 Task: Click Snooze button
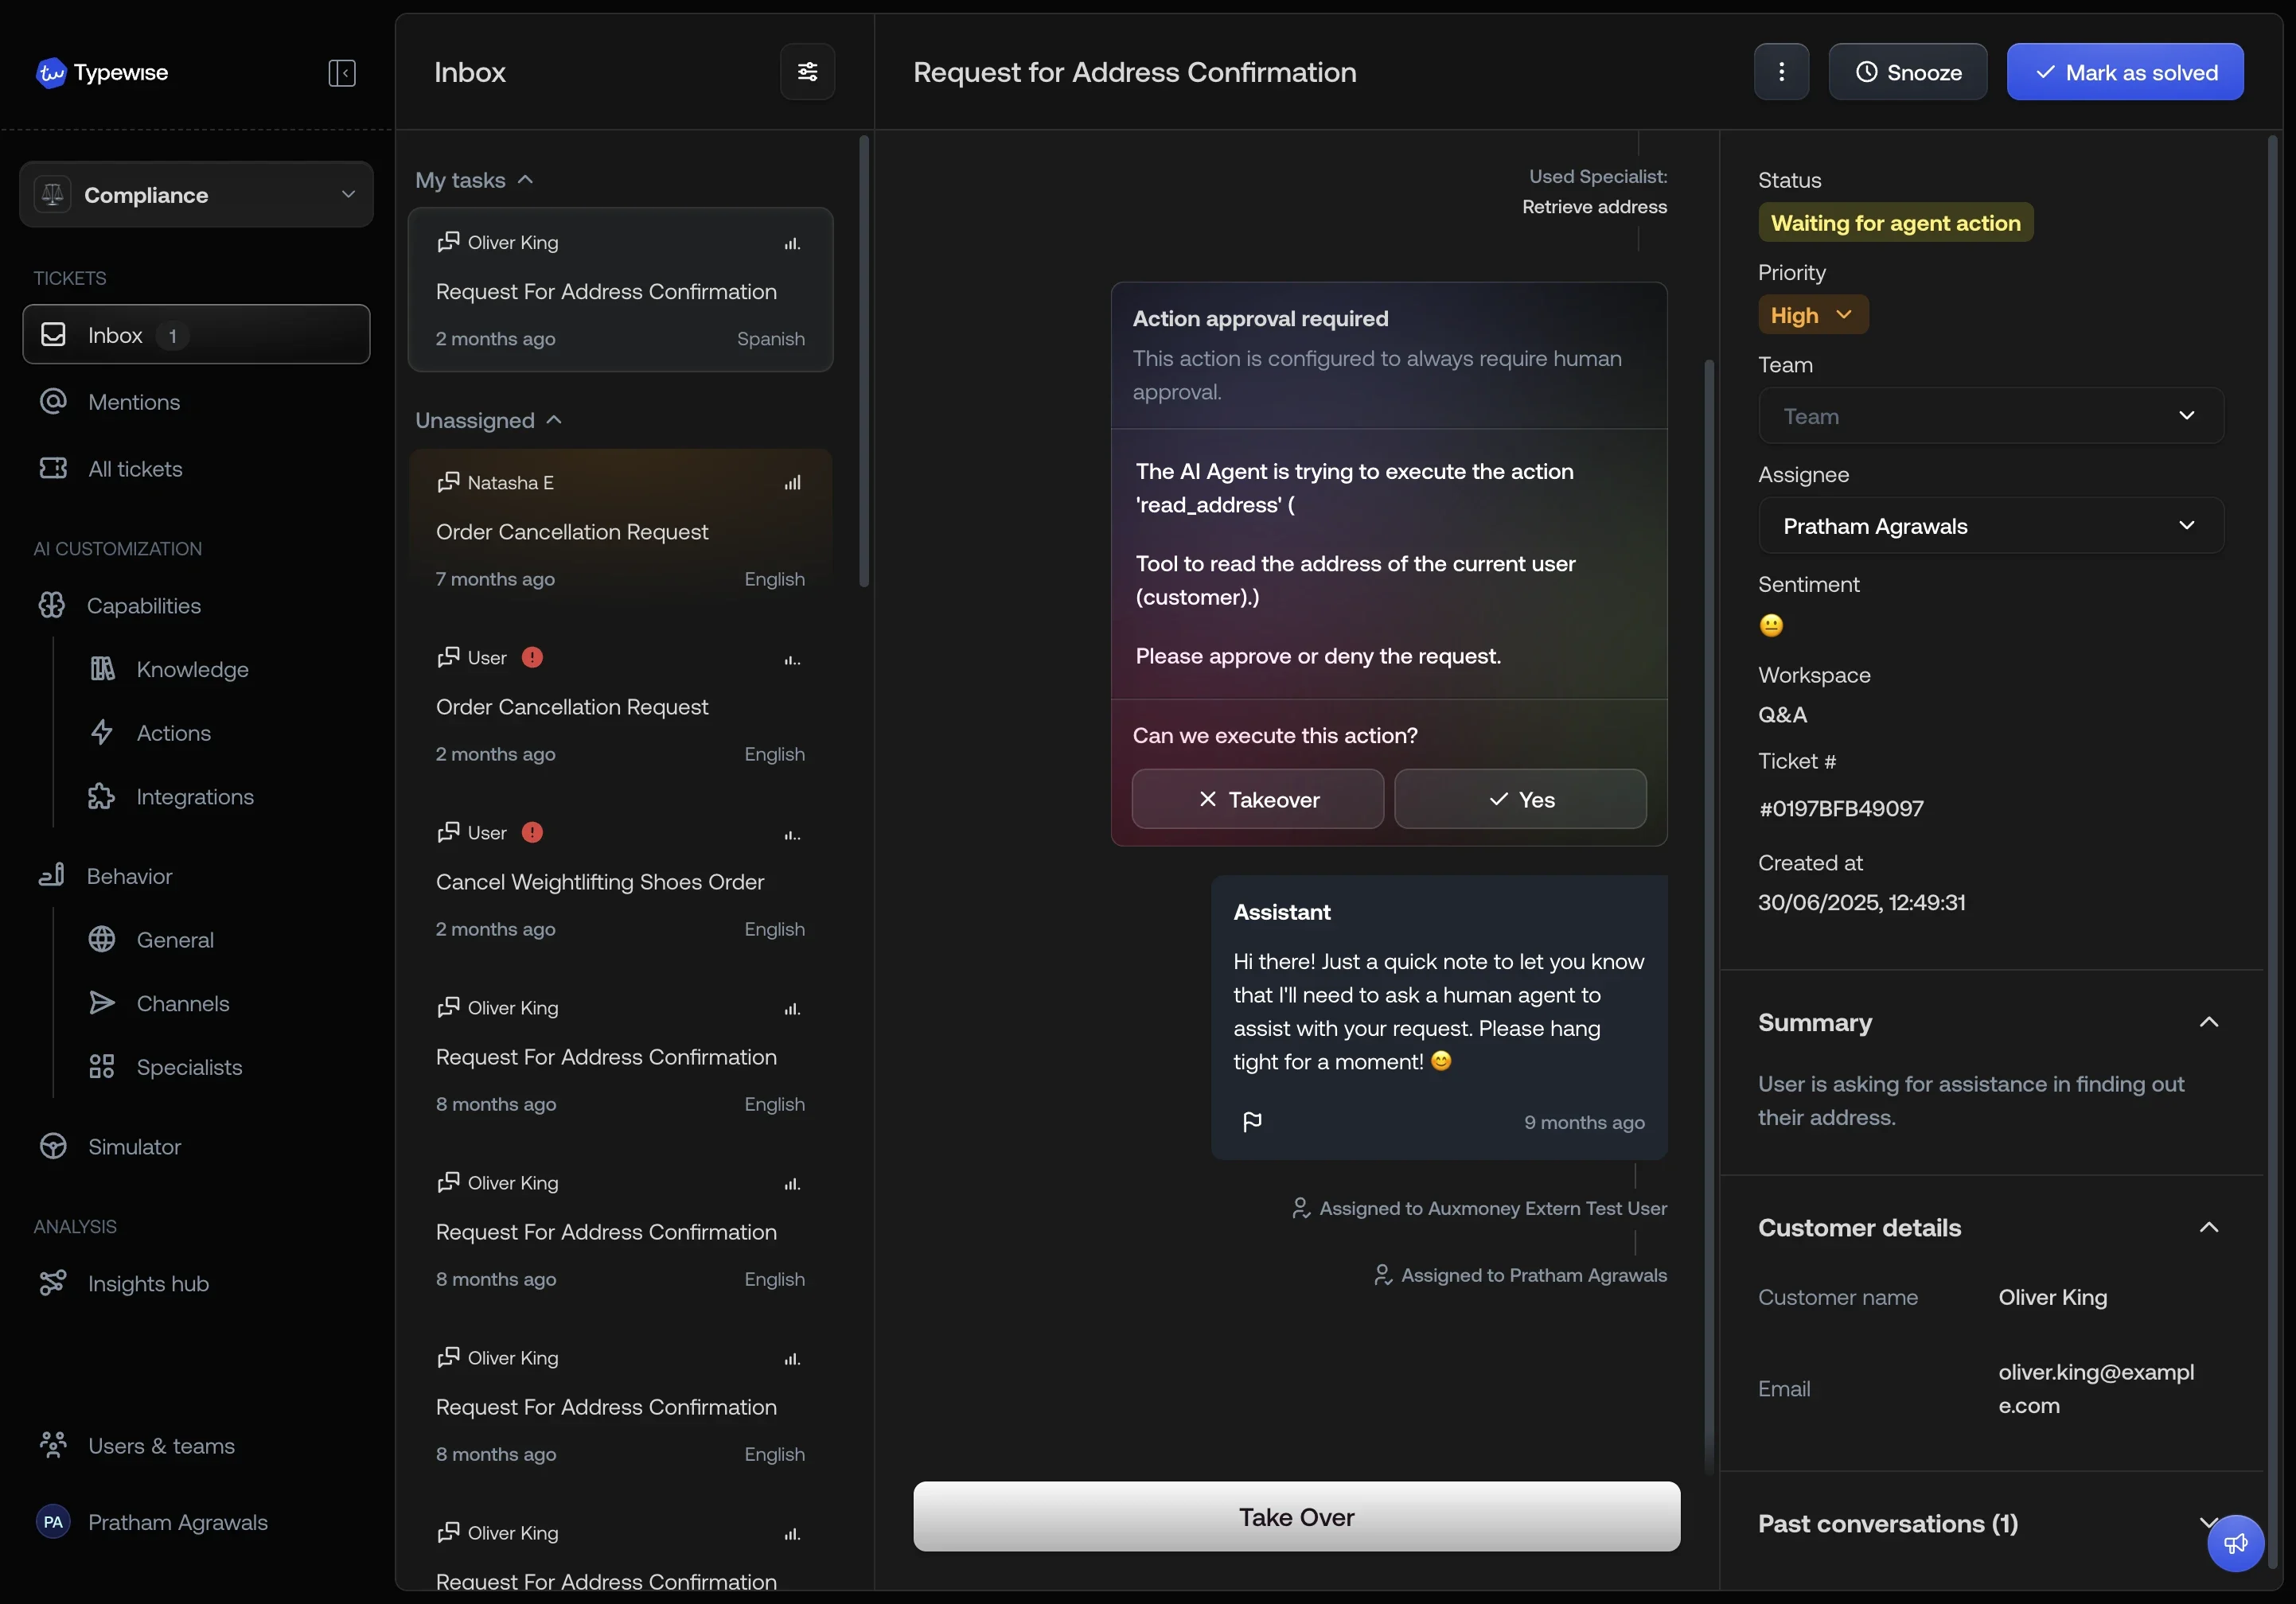click(x=1907, y=72)
